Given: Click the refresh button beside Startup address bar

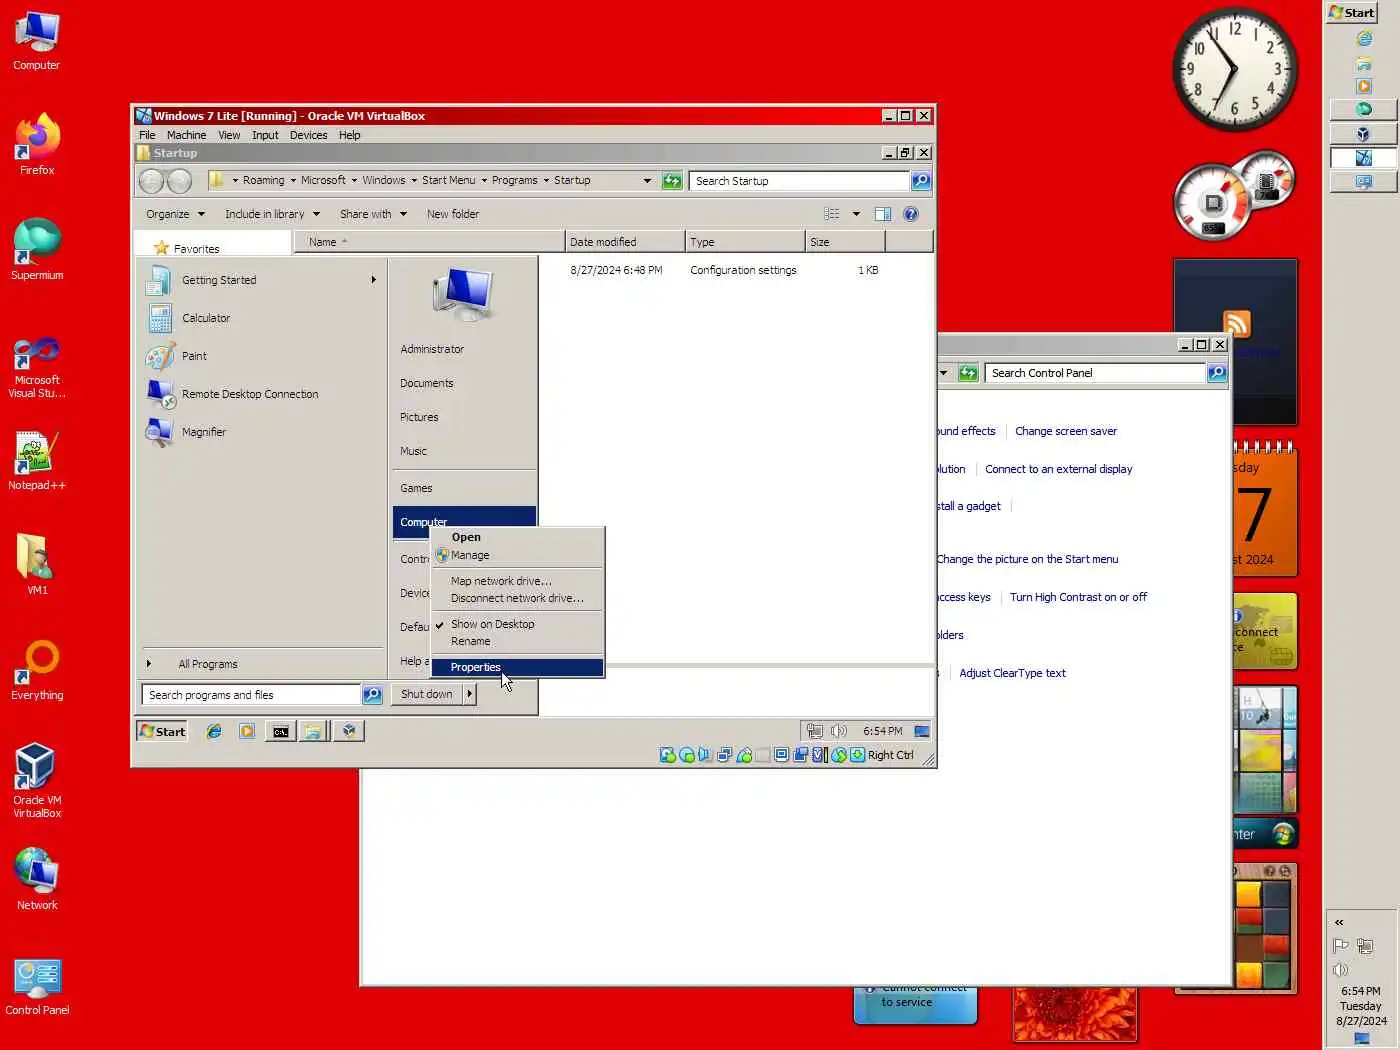Looking at the screenshot, I should [x=672, y=181].
